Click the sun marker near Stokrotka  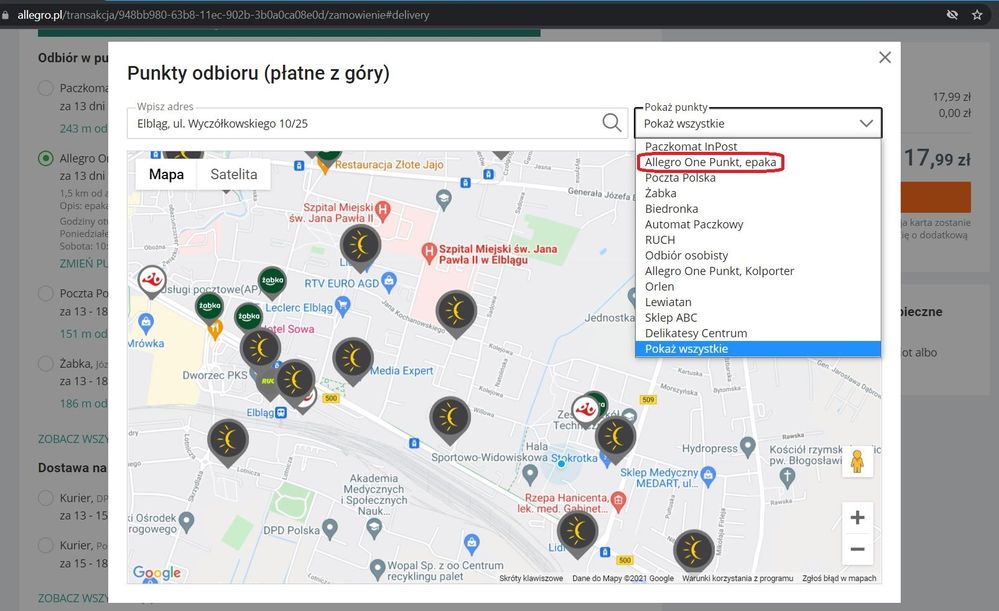615,438
